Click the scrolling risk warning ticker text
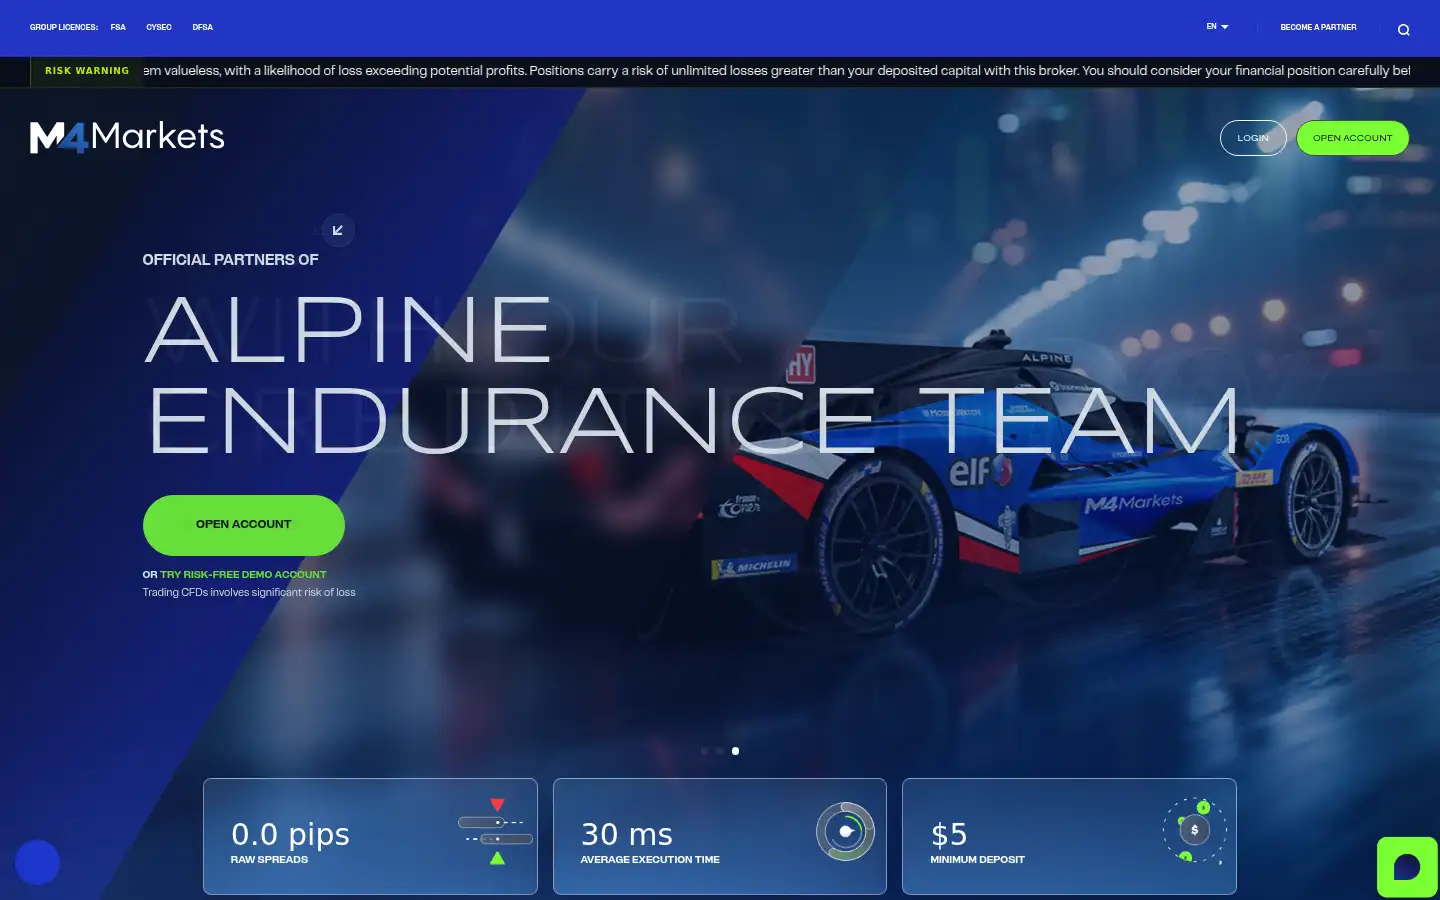The width and height of the screenshot is (1440, 900). coord(777,71)
